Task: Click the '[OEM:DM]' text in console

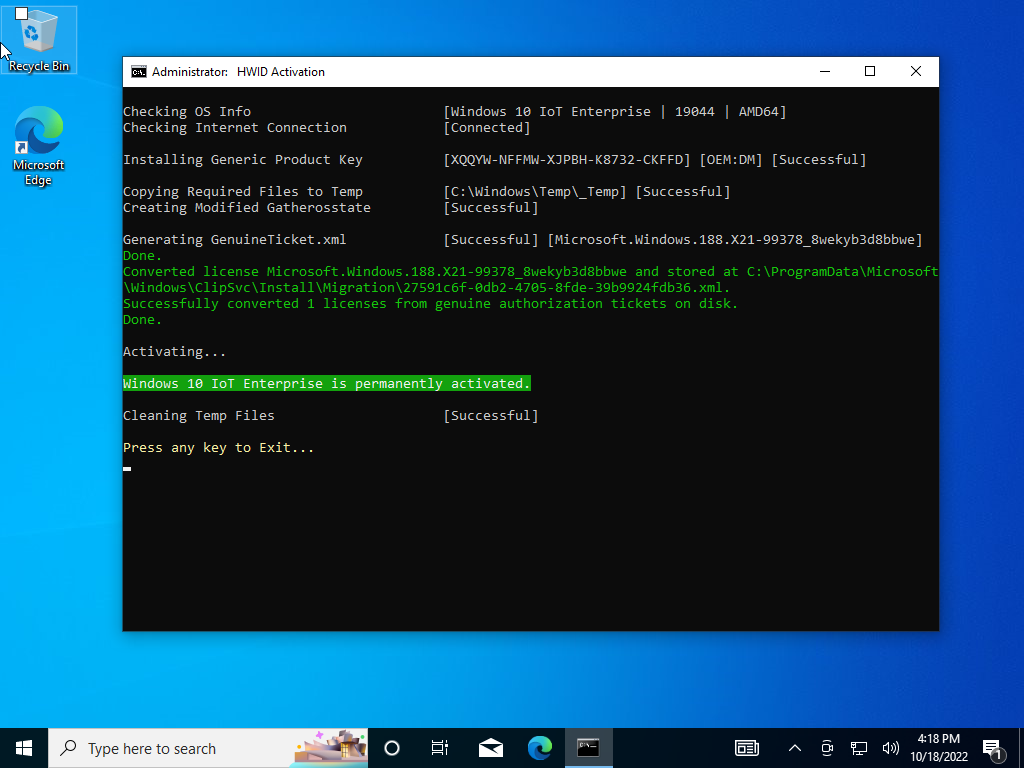Action: (731, 159)
